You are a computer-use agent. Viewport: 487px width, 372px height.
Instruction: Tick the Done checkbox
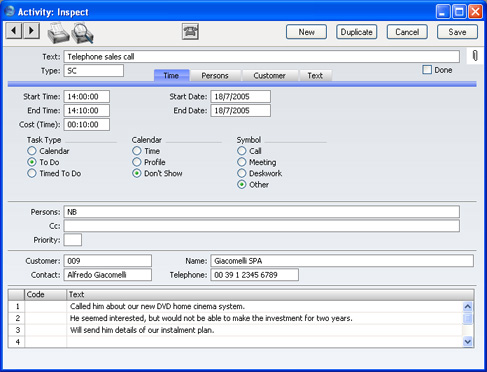[427, 70]
